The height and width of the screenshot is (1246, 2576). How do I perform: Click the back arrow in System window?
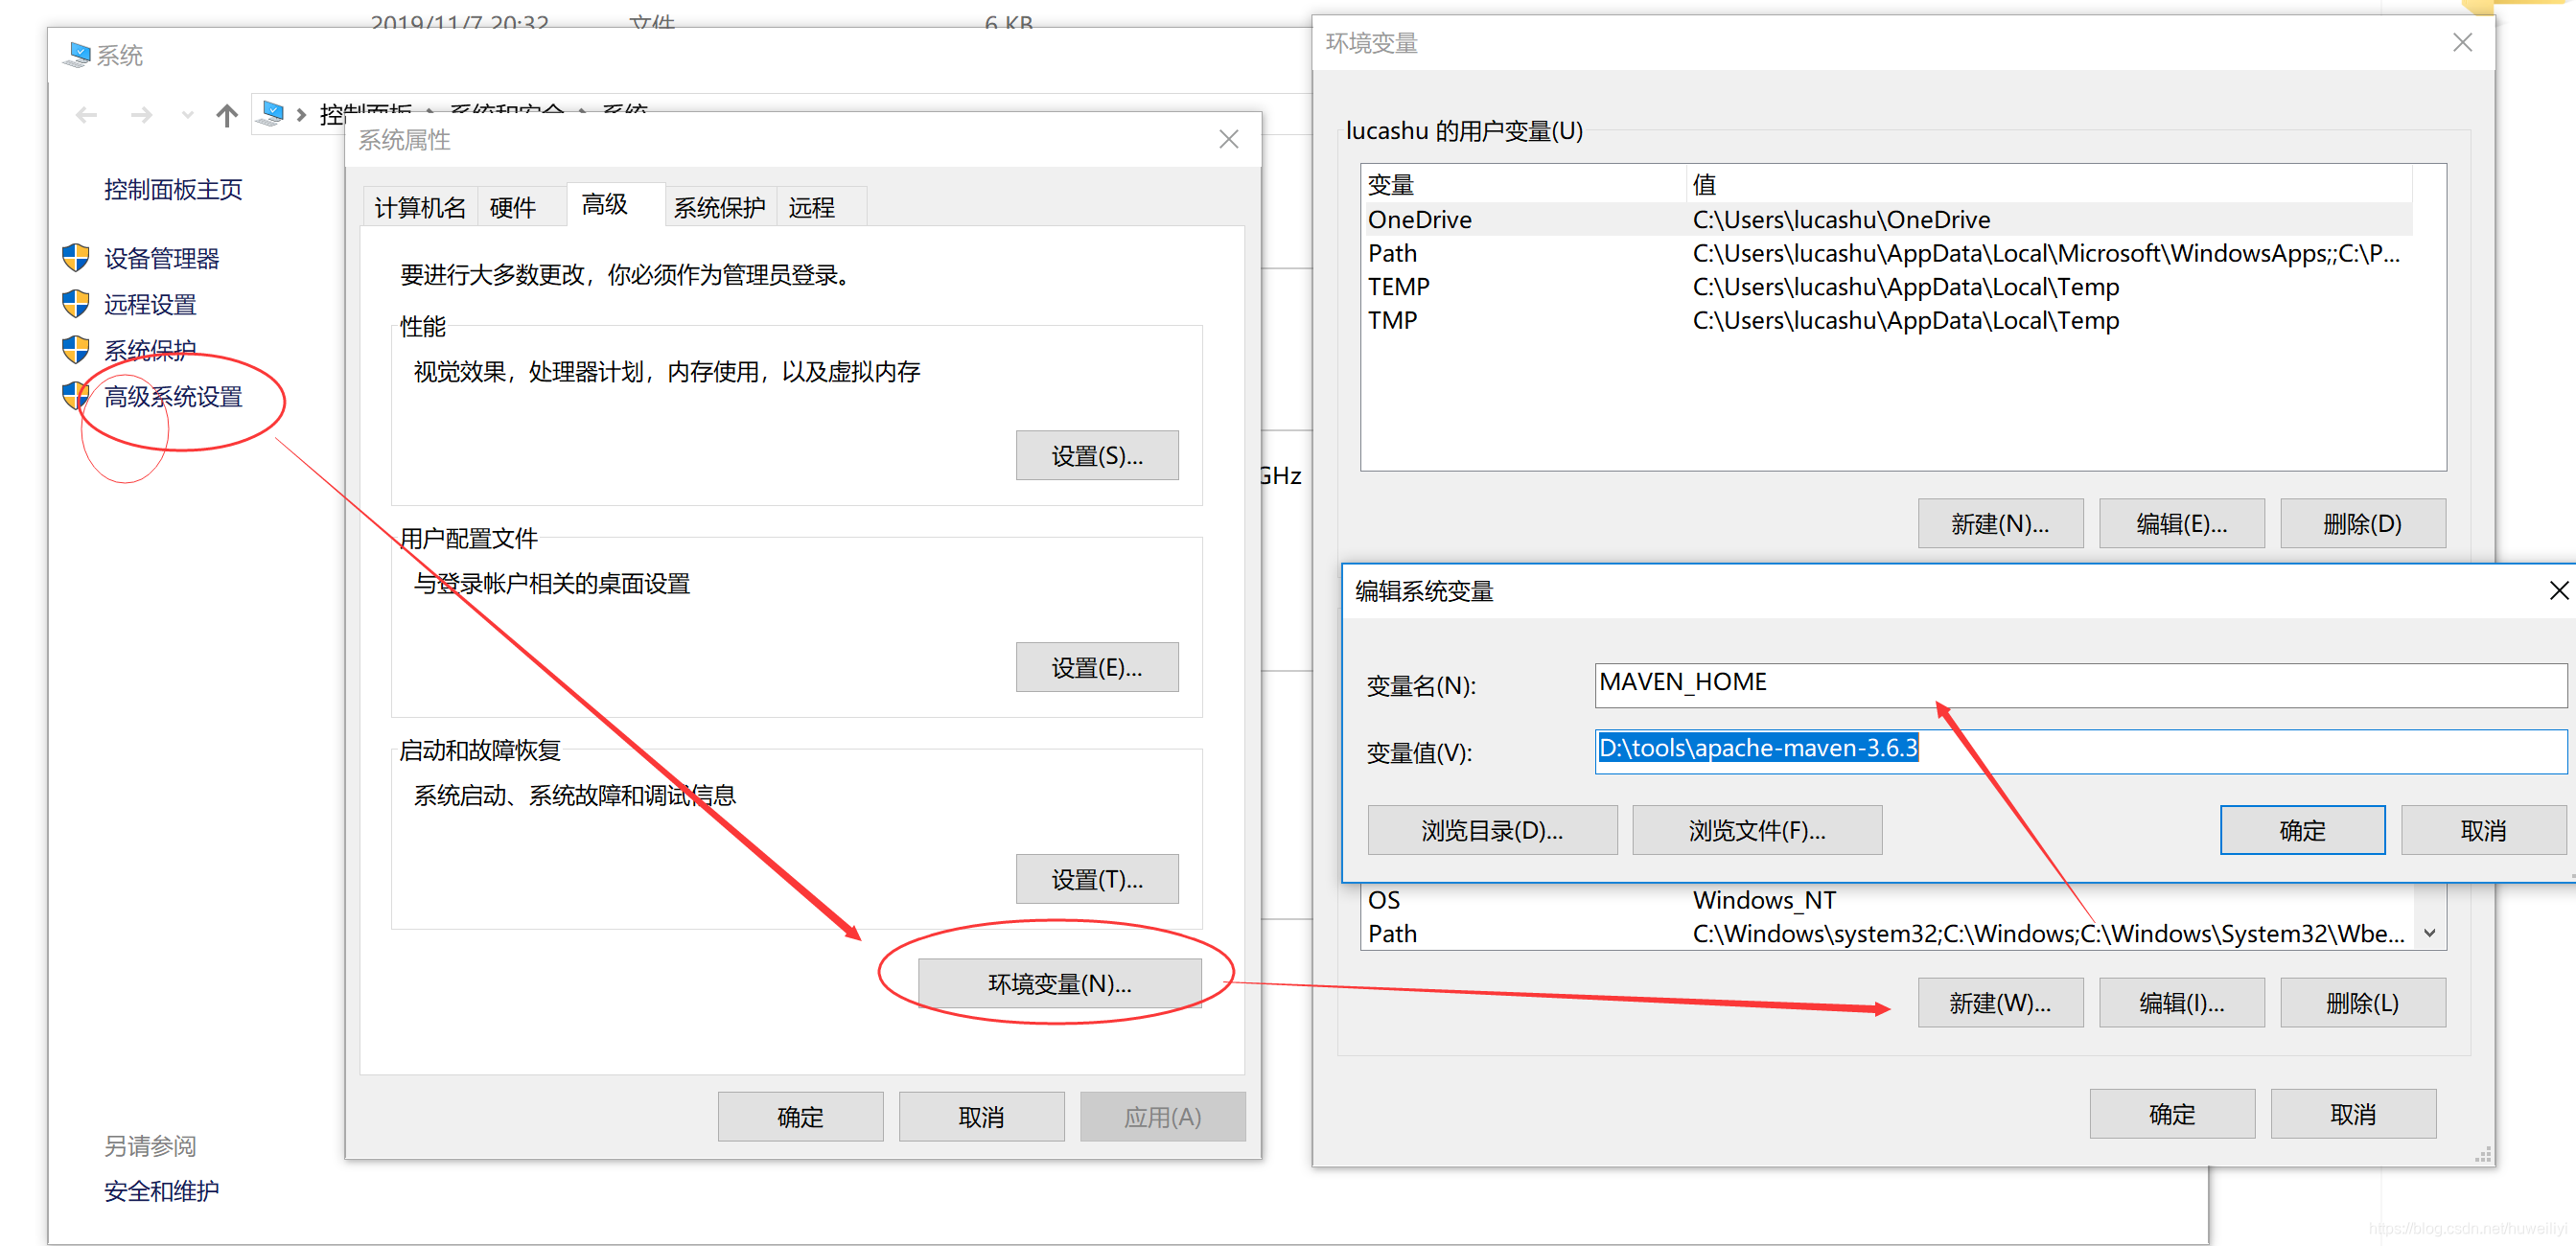[x=87, y=116]
